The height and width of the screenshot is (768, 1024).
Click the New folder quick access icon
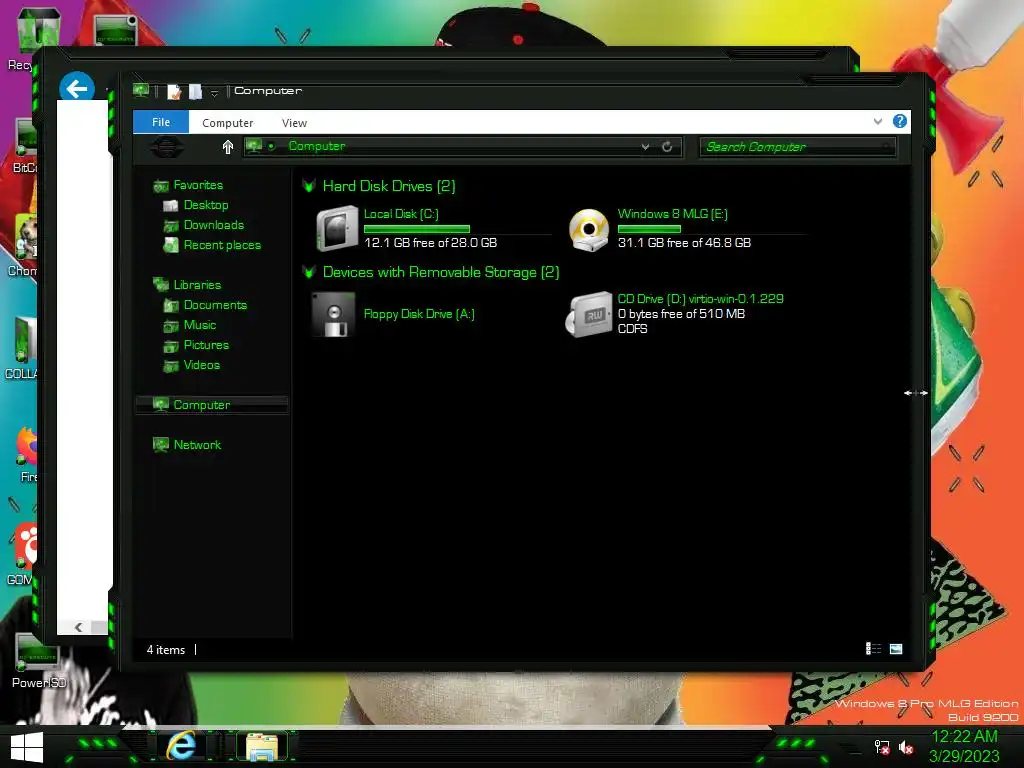pyautogui.click(x=195, y=91)
